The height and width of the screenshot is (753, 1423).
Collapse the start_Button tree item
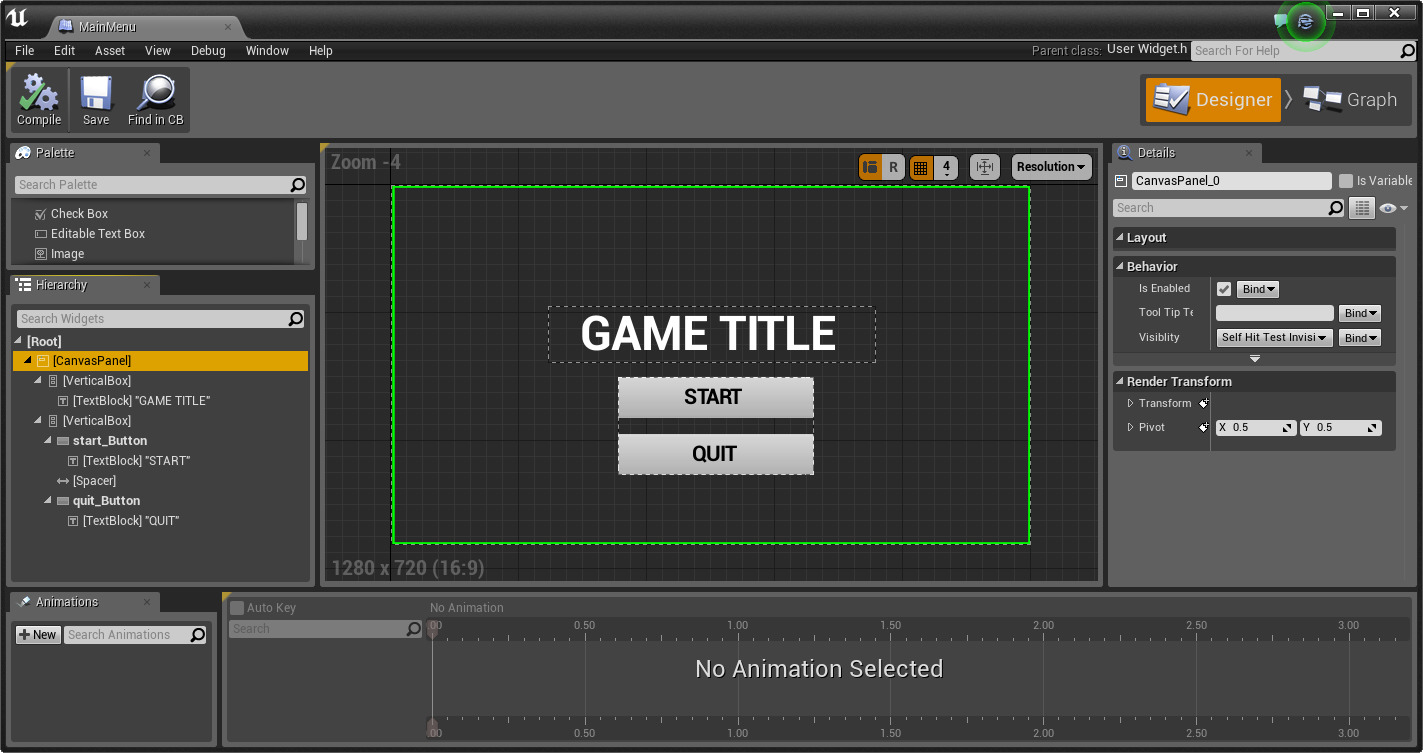(x=46, y=440)
